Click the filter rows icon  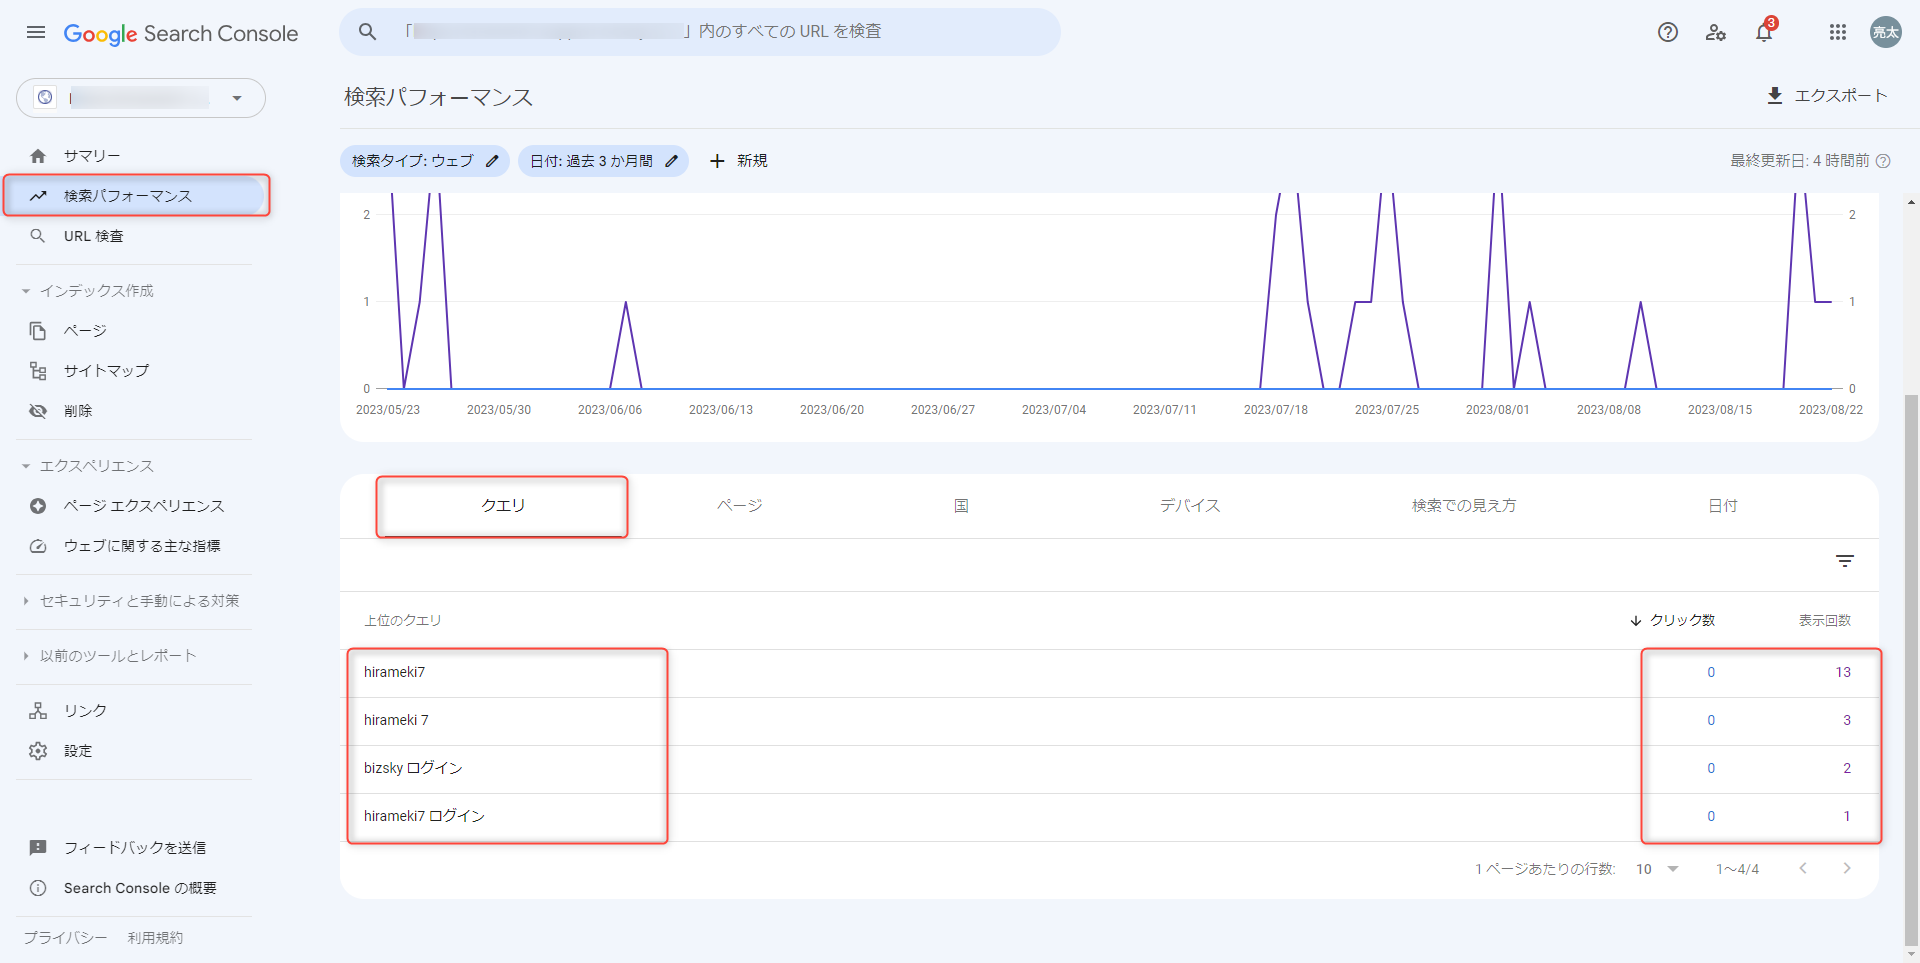coord(1845,561)
